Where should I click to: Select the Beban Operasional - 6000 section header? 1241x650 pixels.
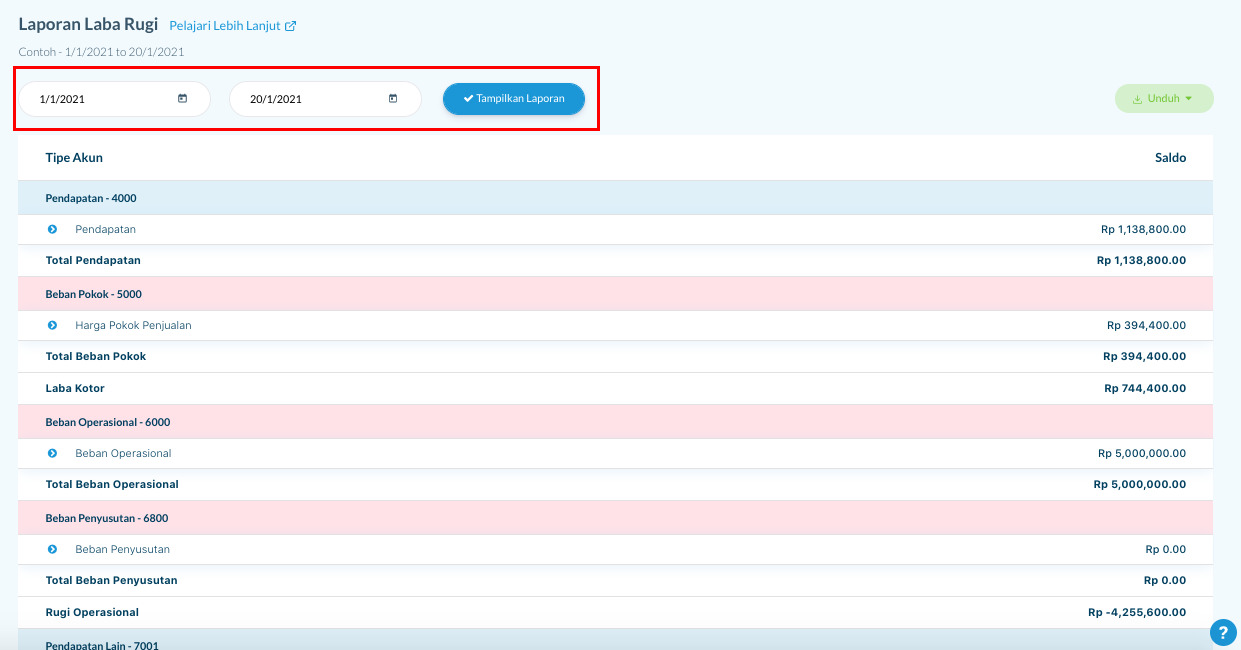(615, 422)
